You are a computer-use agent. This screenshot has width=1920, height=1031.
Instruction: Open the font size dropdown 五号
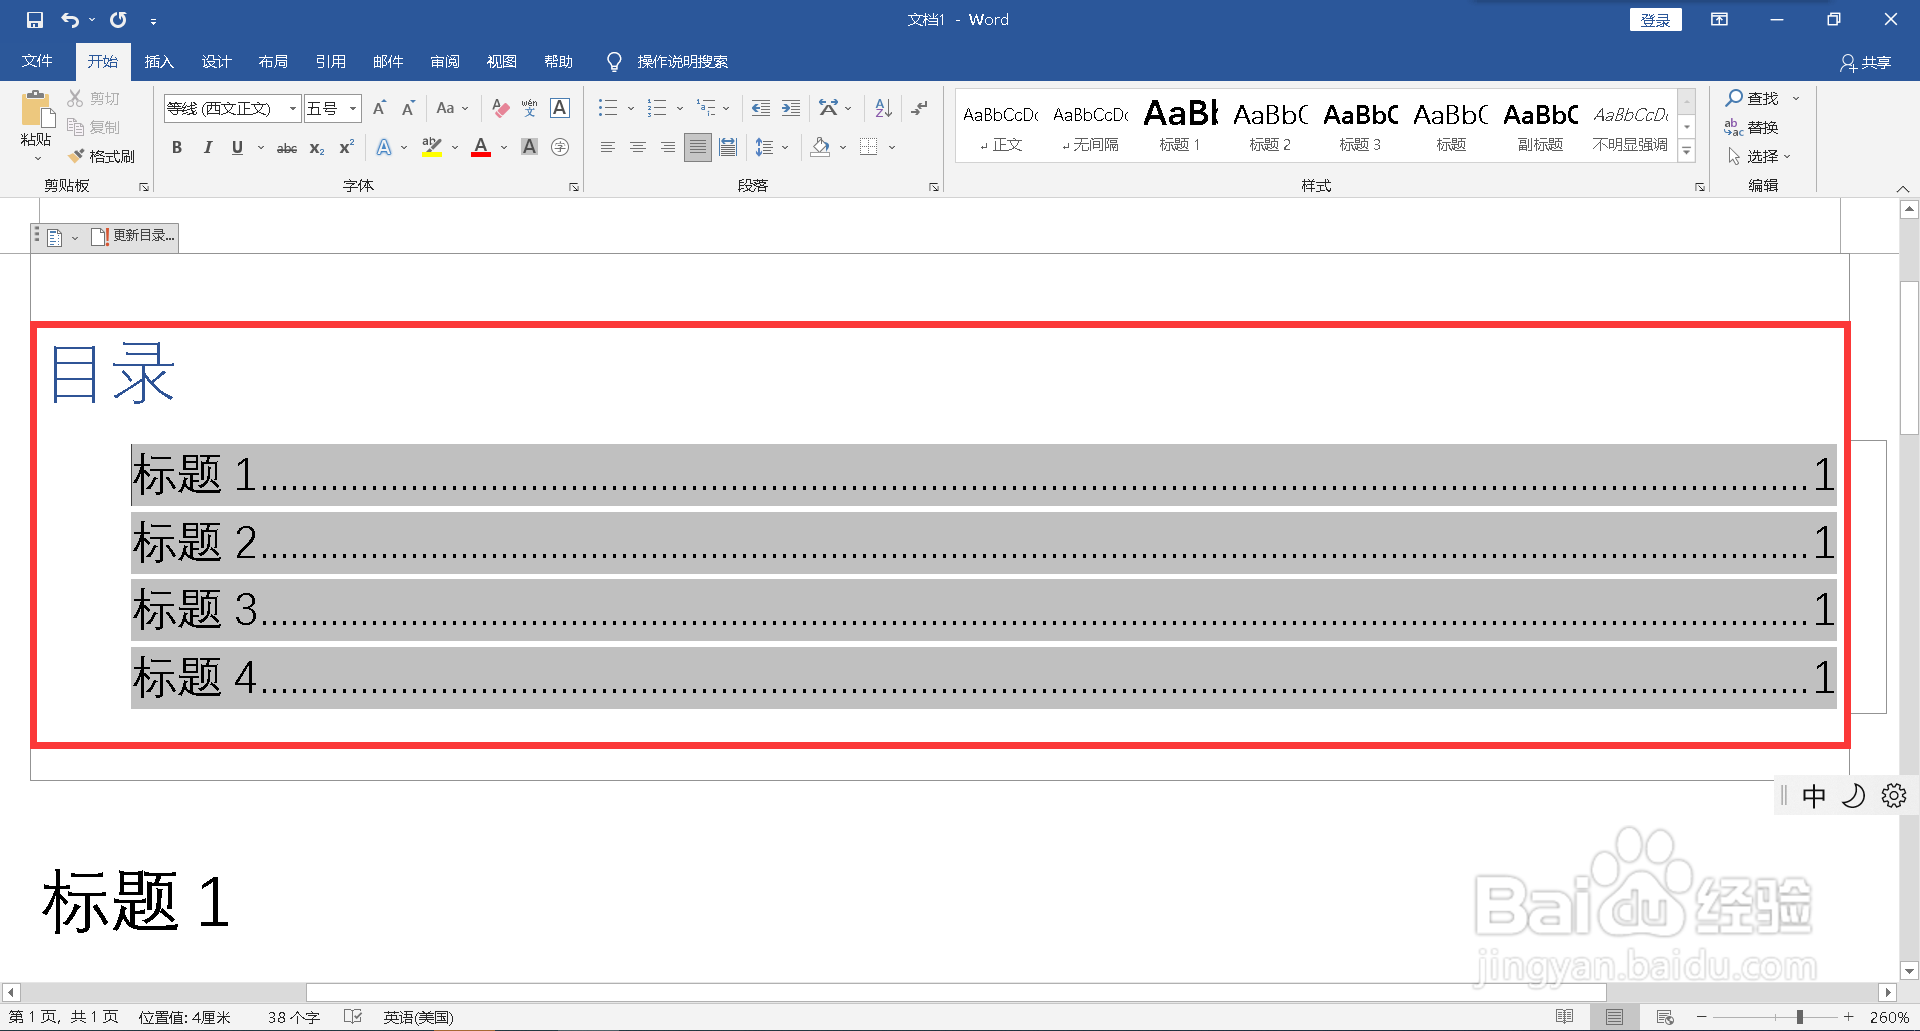353,108
